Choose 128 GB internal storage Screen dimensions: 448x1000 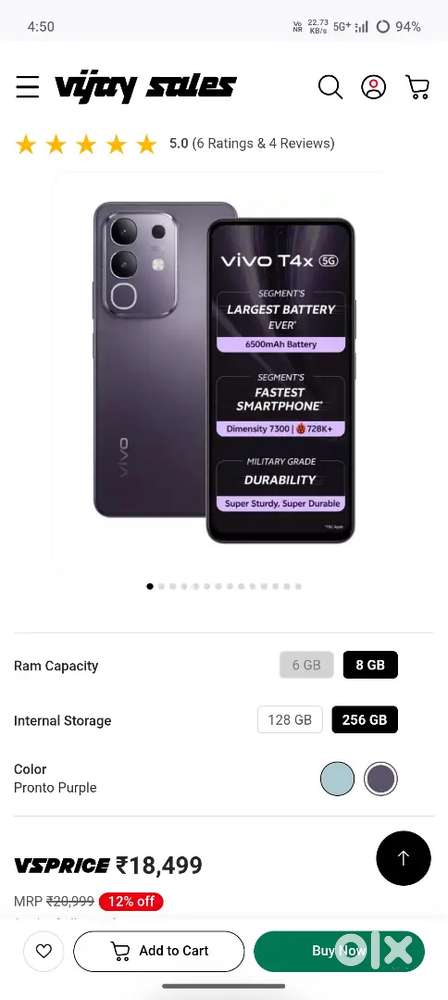[x=290, y=719]
